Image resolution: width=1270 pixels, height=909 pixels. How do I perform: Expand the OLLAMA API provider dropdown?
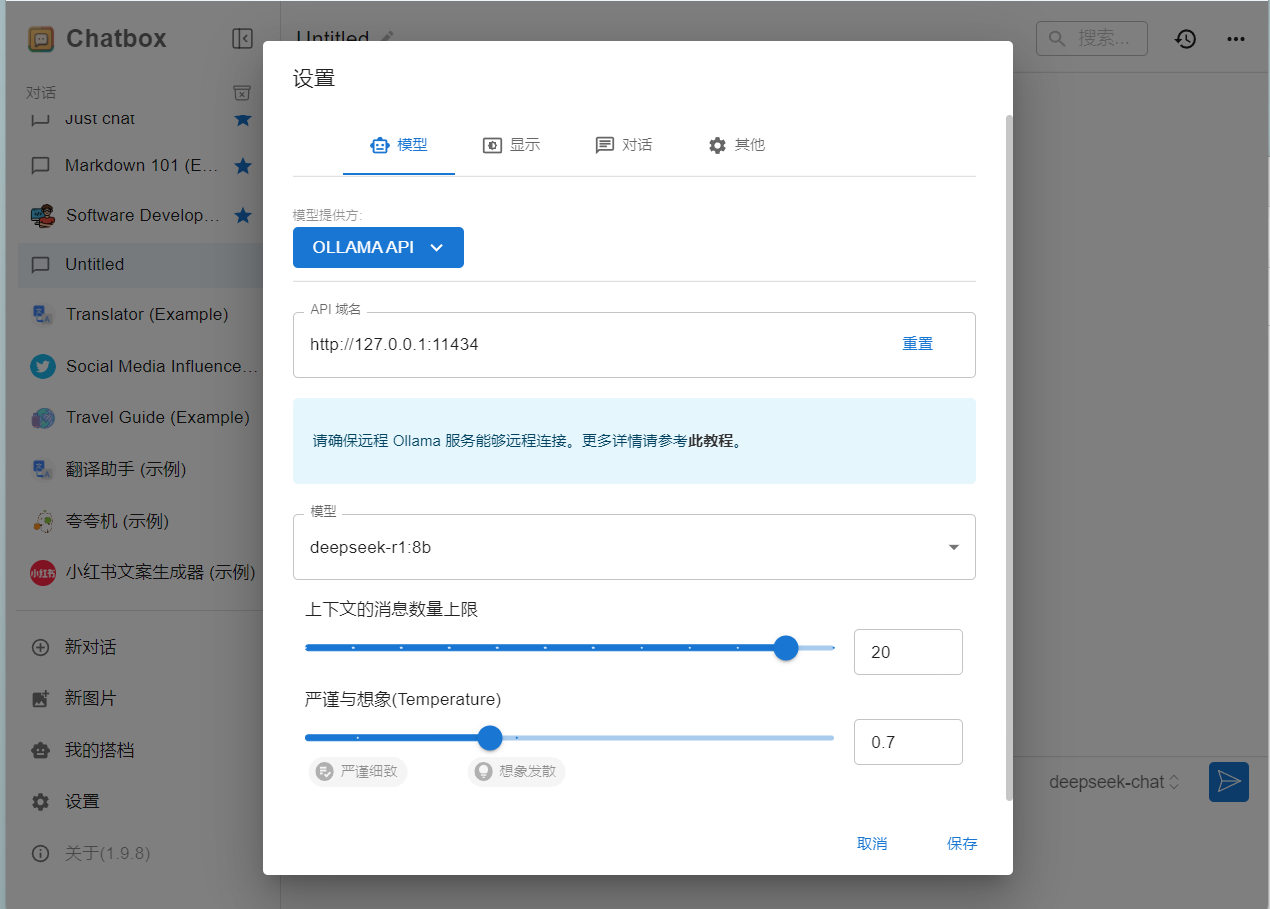coord(378,248)
